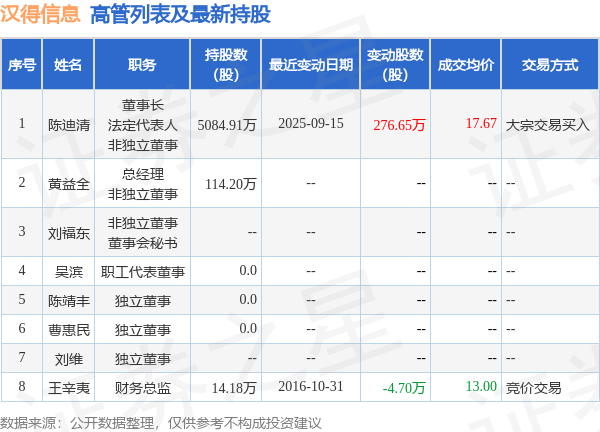Select the 最近变动日期 column header
The image size is (600, 432).
pos(311,65)
